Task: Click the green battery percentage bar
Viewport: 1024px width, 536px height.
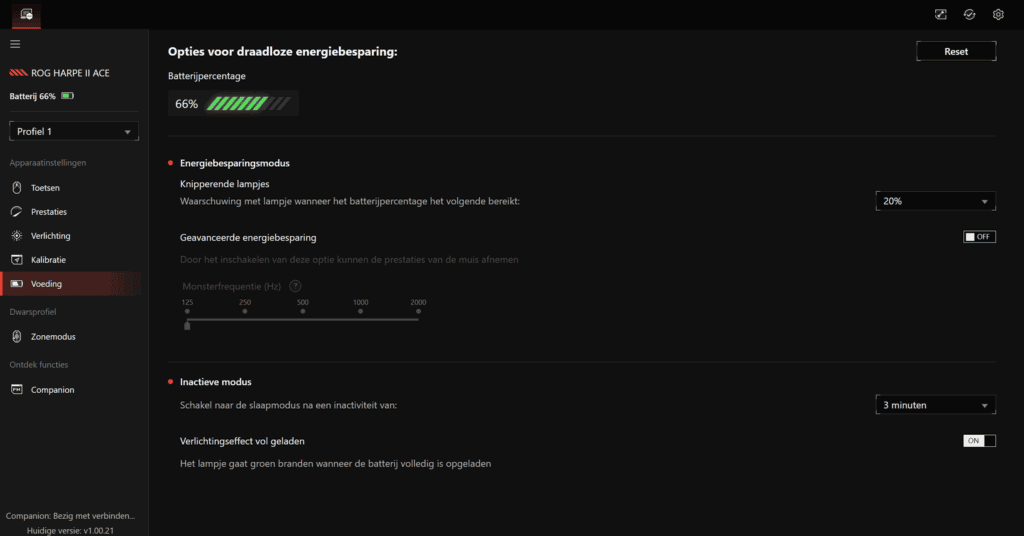Action: (248, 103)
